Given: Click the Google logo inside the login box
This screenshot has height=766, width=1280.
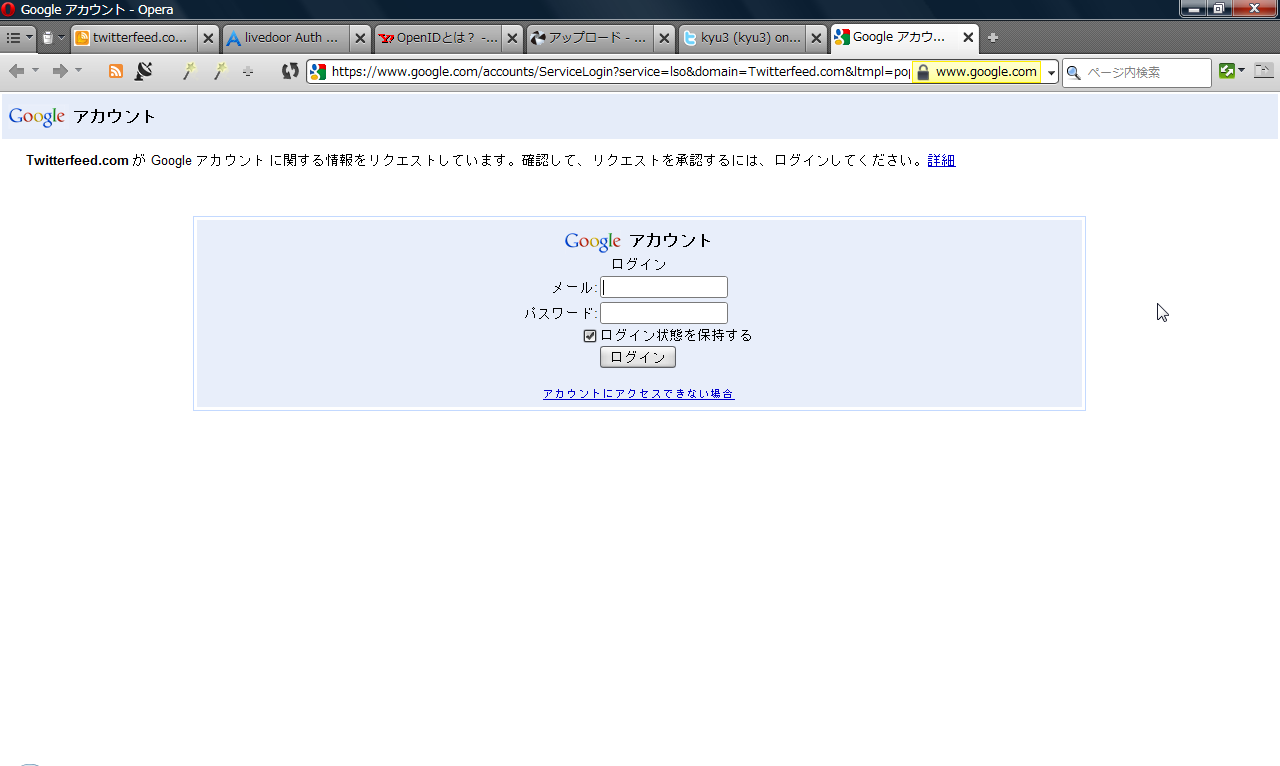Looking at the screenshot, I should pyautogui.click(x=593, y=241).
